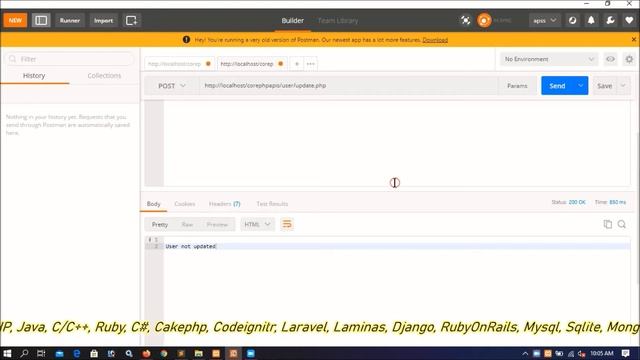This screenshot has width=640, height=360.
Task: Click inside the request body editor
Action: point(397,143)
